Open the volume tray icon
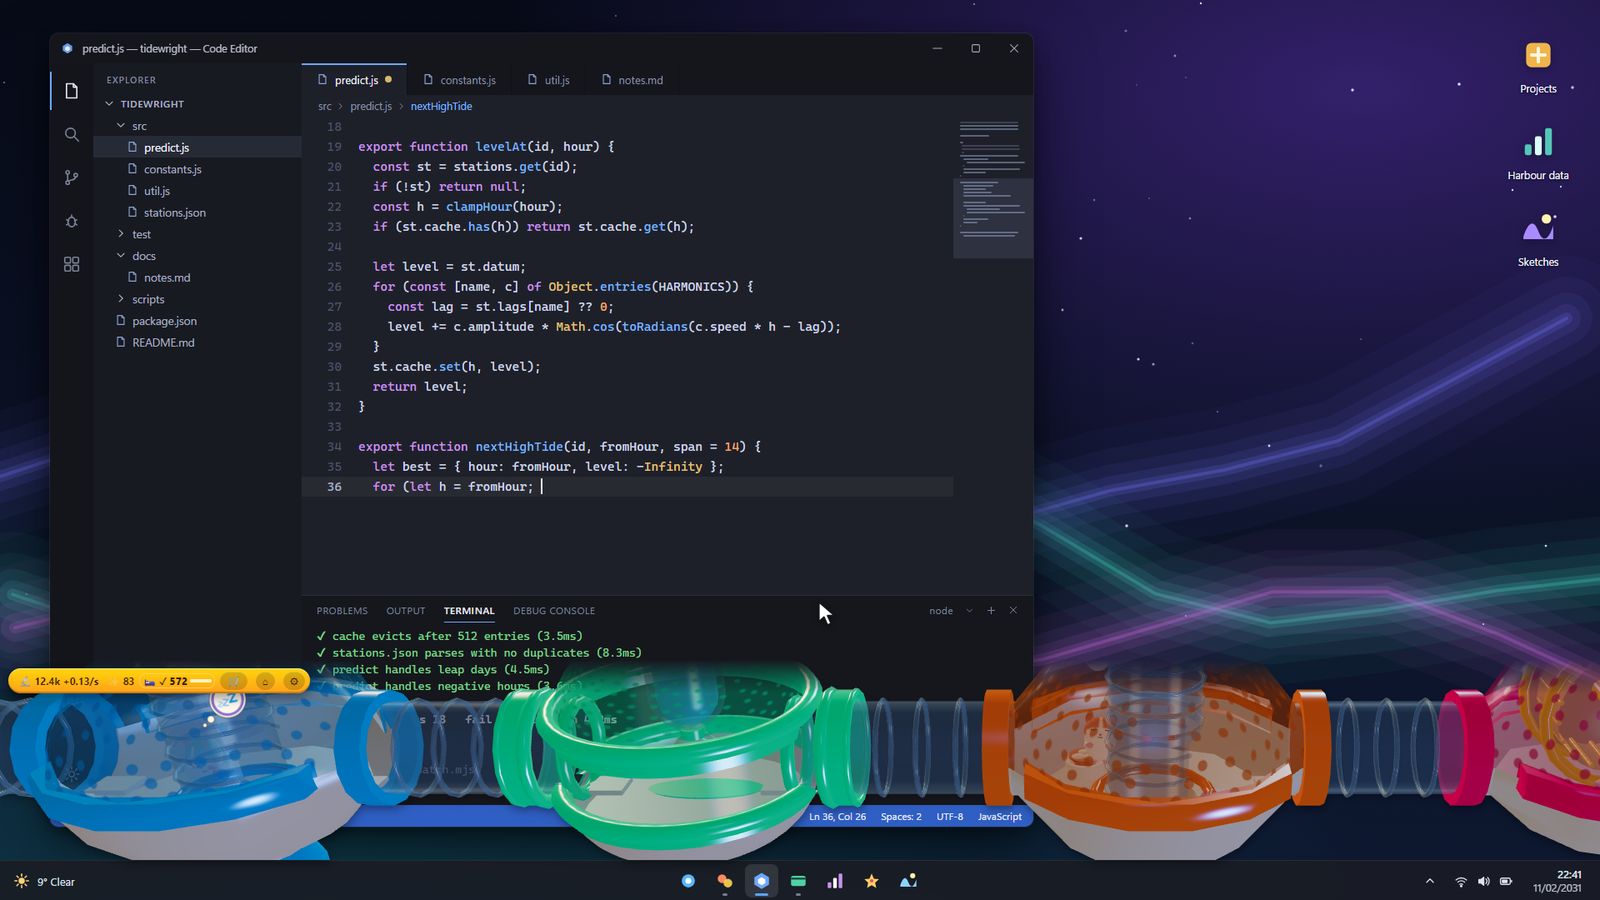1600x900 pixels. coord(1483,881)
